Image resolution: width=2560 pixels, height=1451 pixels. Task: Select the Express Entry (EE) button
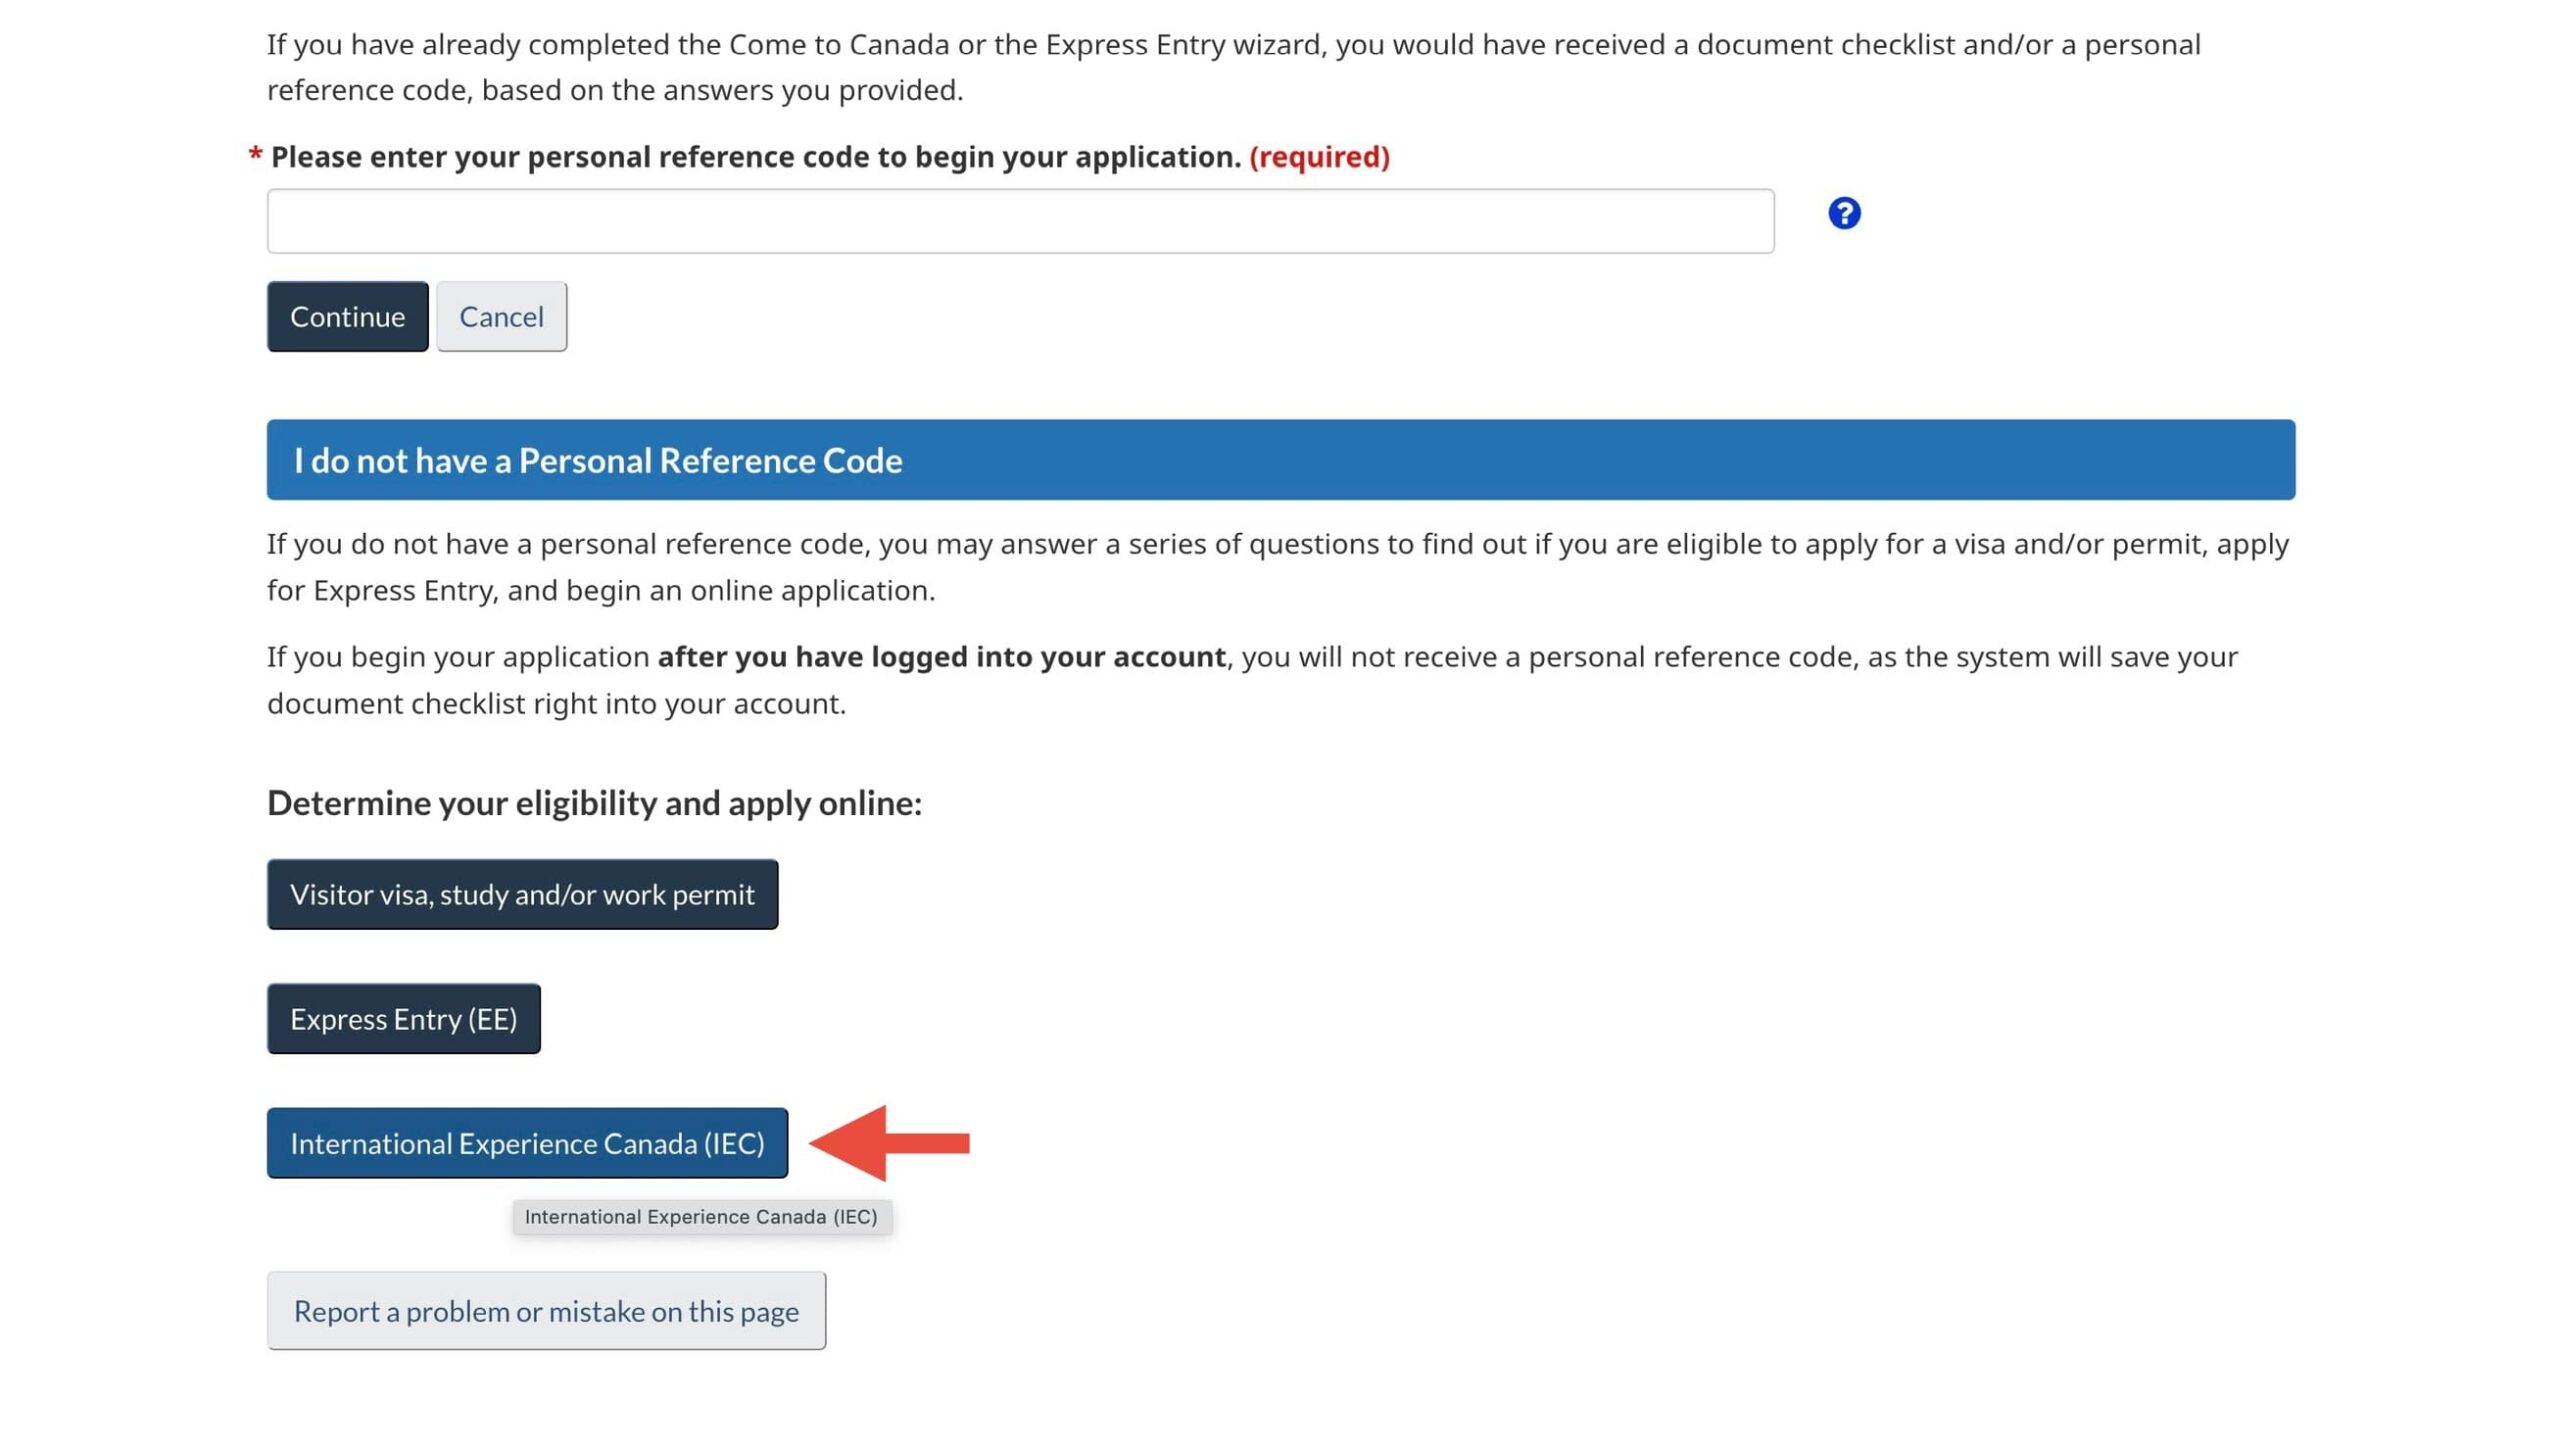[403, 1019]
